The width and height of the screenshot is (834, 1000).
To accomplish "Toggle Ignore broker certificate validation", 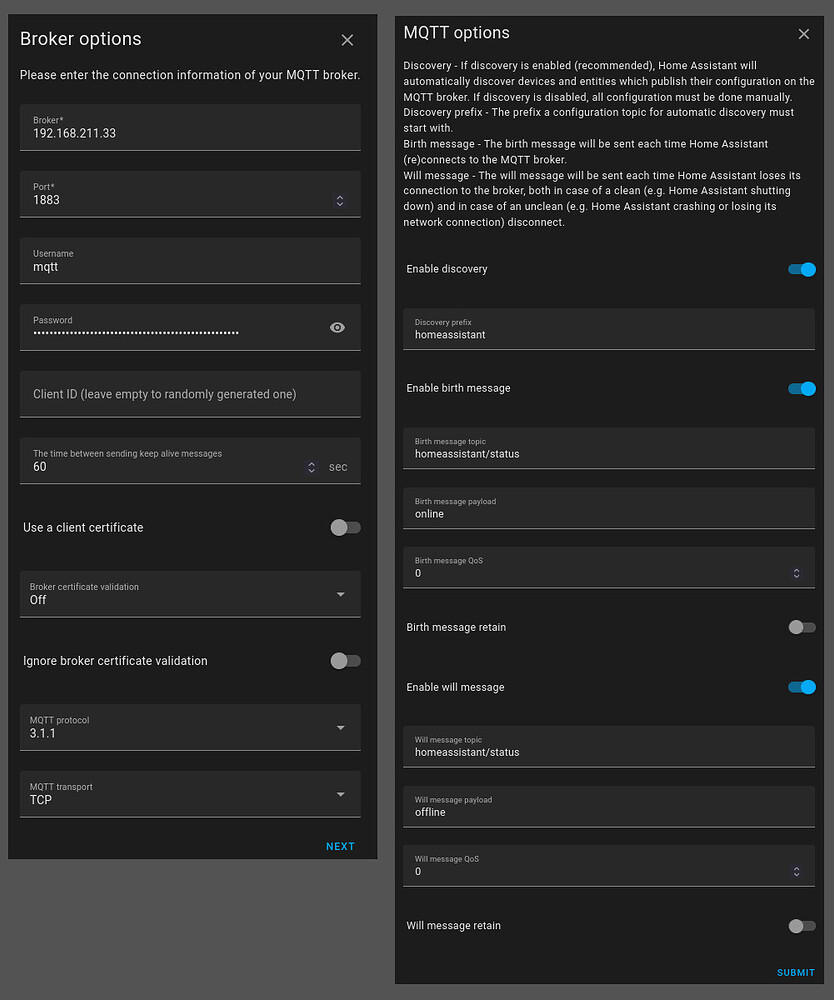I will point(345,661).
